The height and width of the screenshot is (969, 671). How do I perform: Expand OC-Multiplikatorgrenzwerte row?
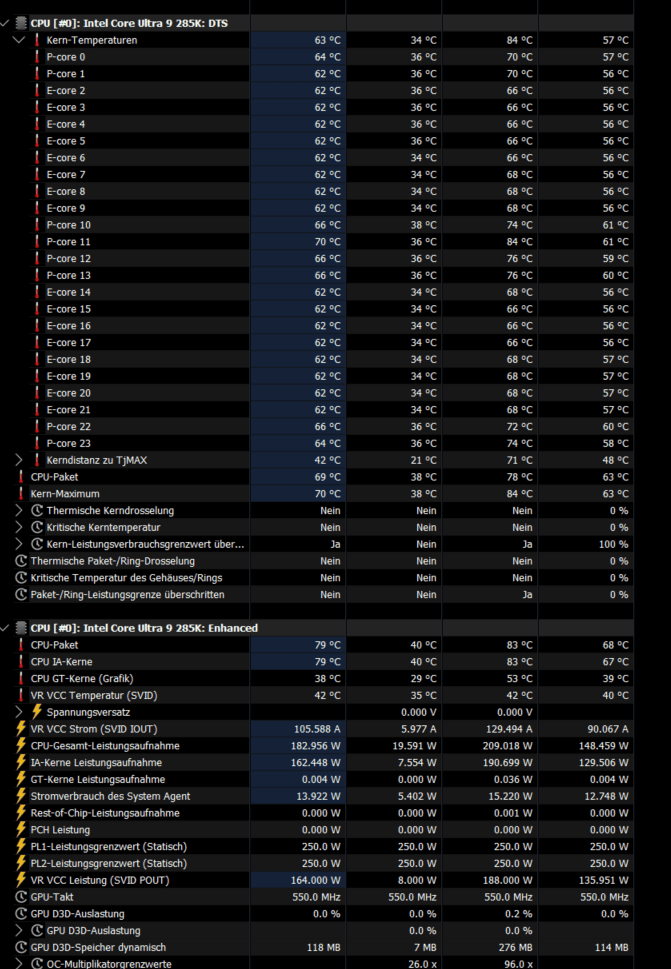(x=19, y=963)
